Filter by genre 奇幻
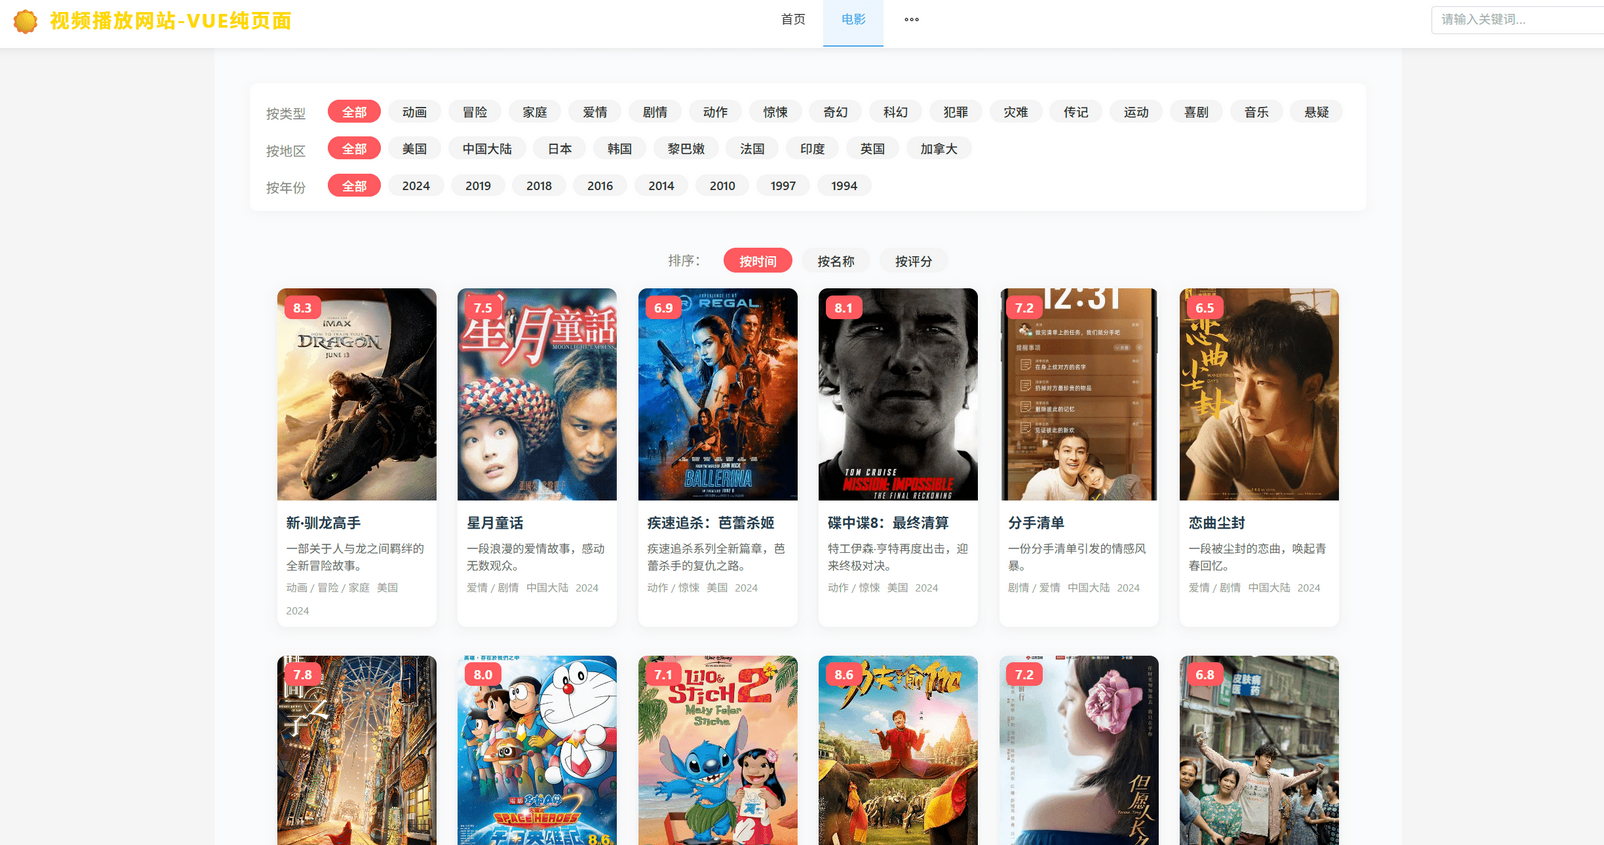The width and height of the screenshot is (1604, 845). pos(835,112)
